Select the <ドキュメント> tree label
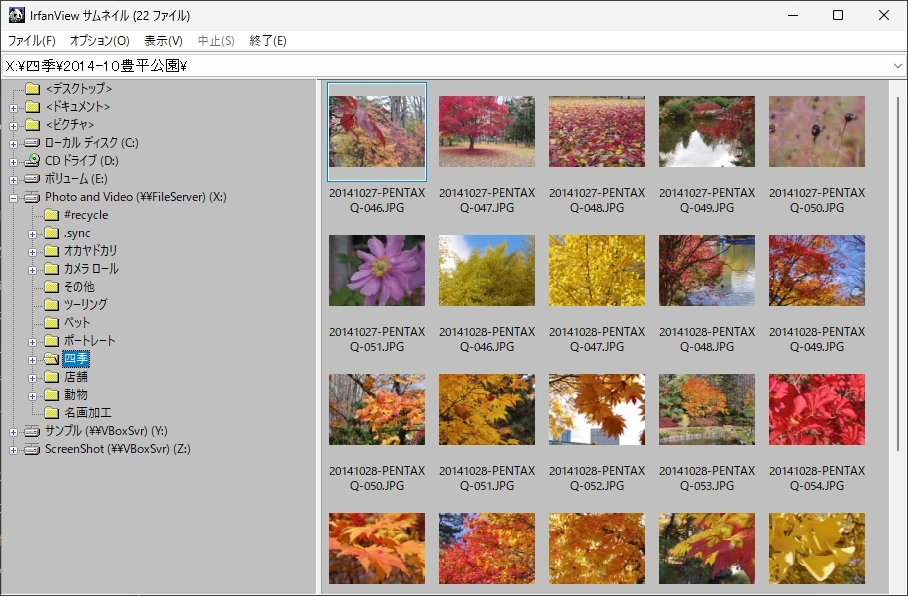Image resolution: width=908 pixels, height=596 pixels. tap(78, 107)
